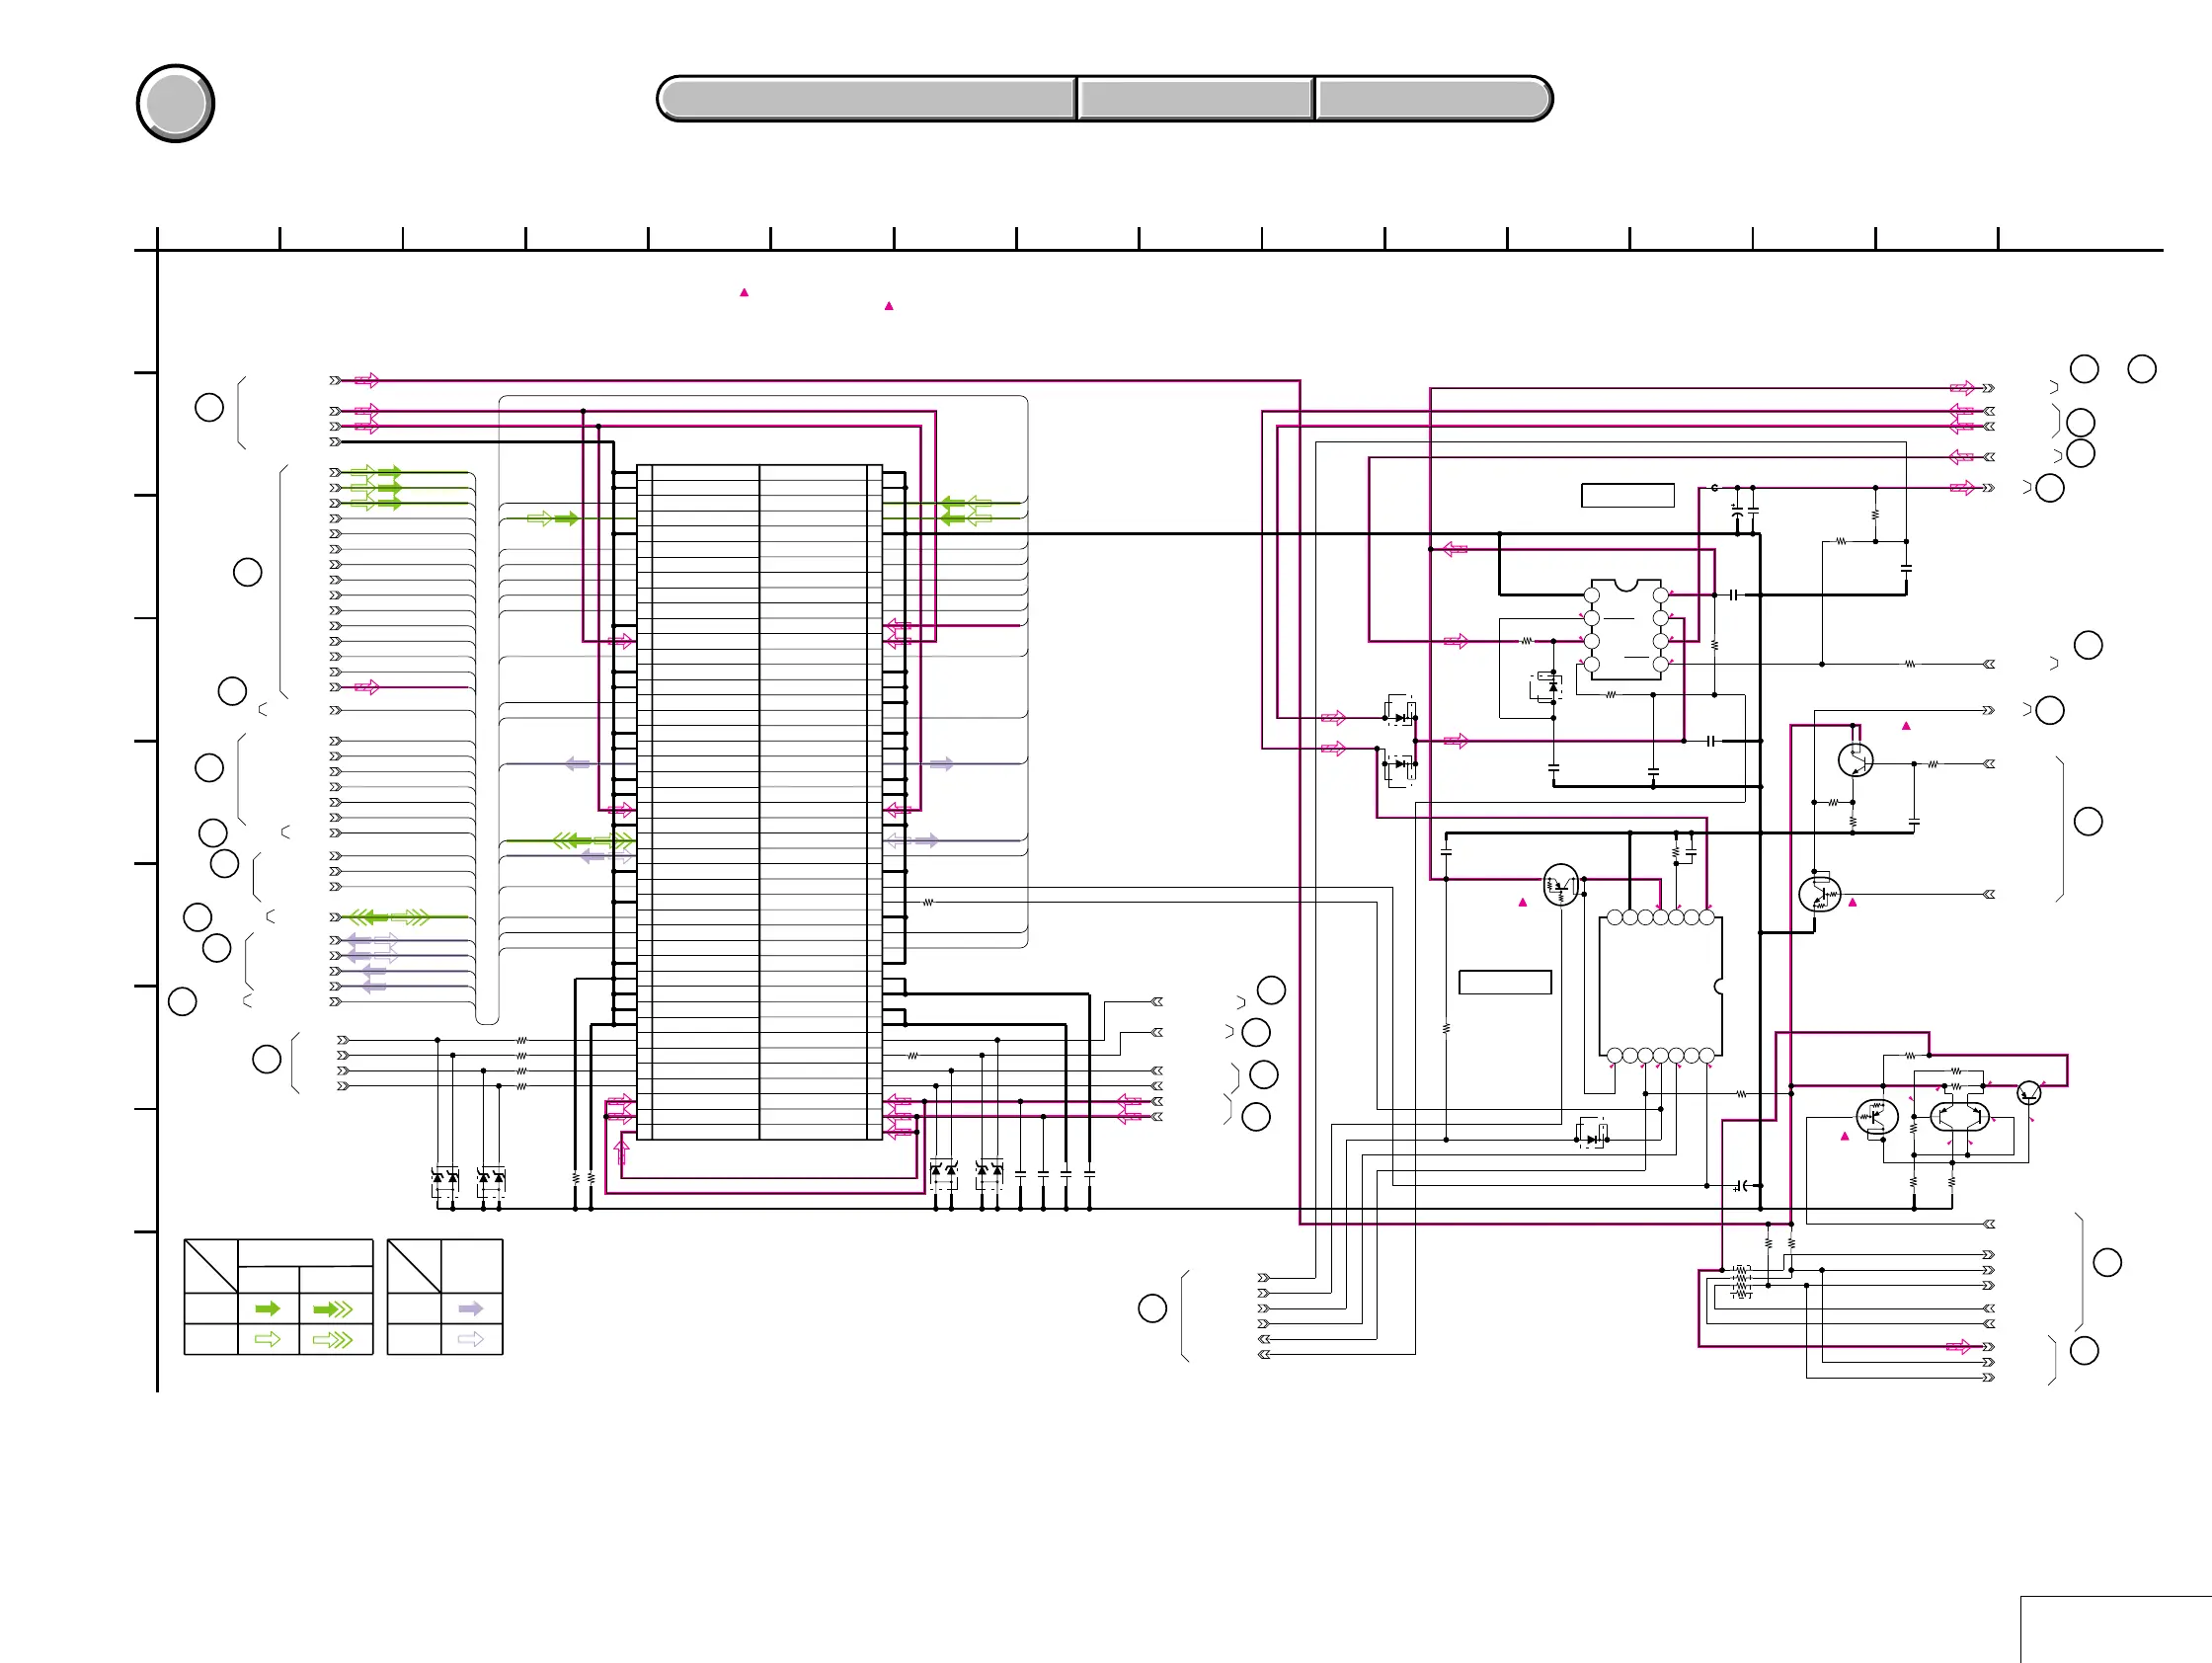Click the outlined lavender arrow in the right legend
This screenshot has width=2212, height=1663.
coord(471,1339)
